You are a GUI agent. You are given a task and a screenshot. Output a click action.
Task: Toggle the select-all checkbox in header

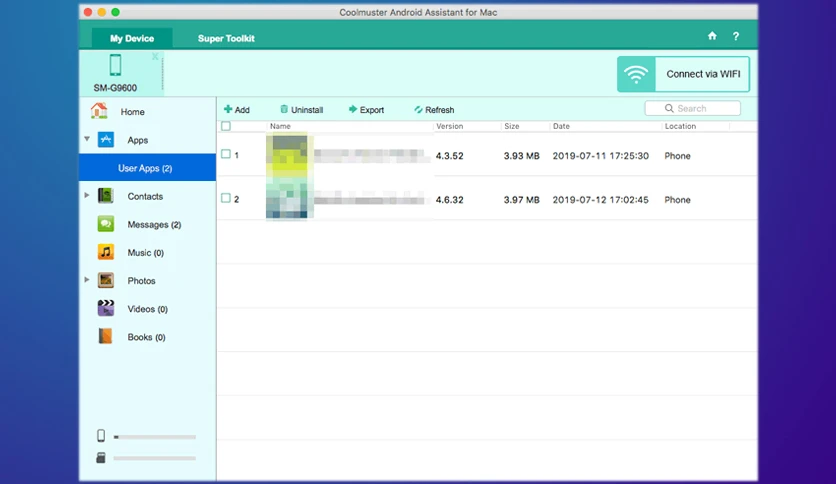(x=226, y=126)
